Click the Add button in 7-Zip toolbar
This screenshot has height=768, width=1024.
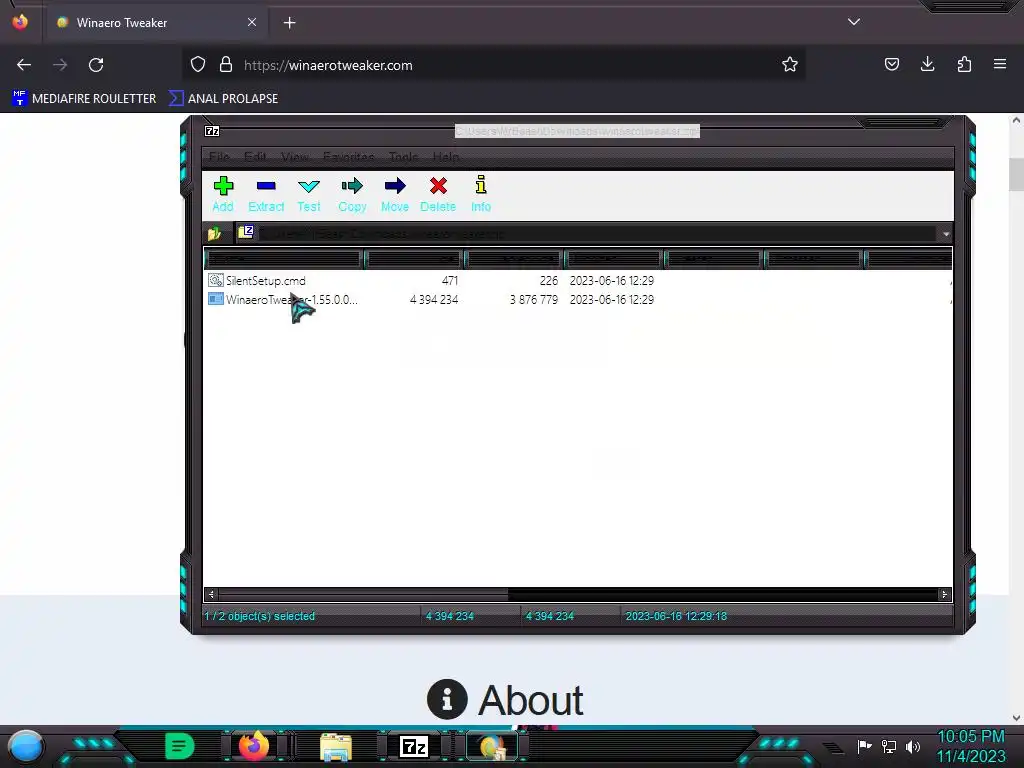click(x=223, y=194)
